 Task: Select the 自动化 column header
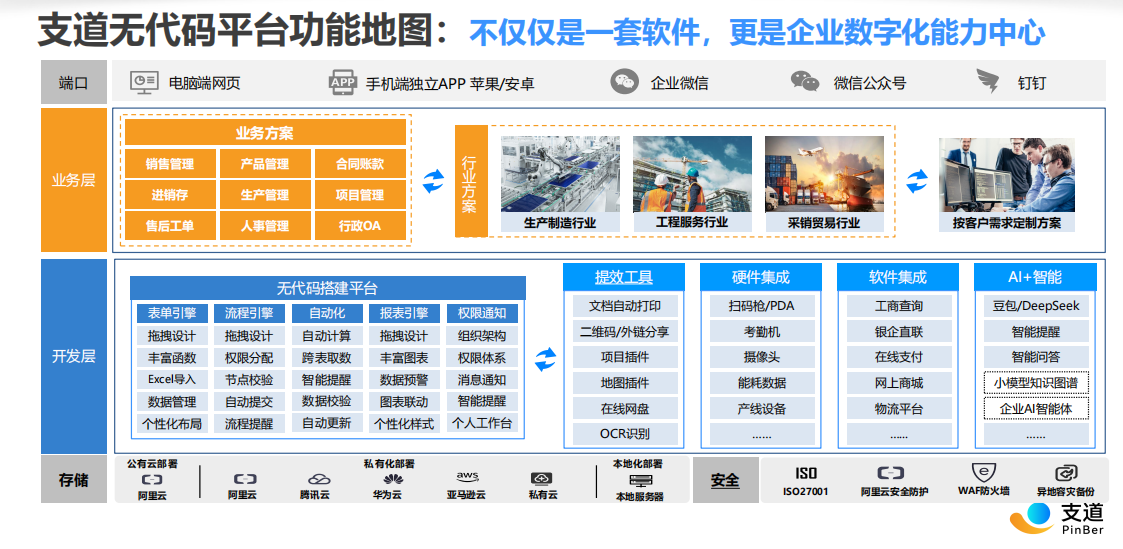click(327, 313)
